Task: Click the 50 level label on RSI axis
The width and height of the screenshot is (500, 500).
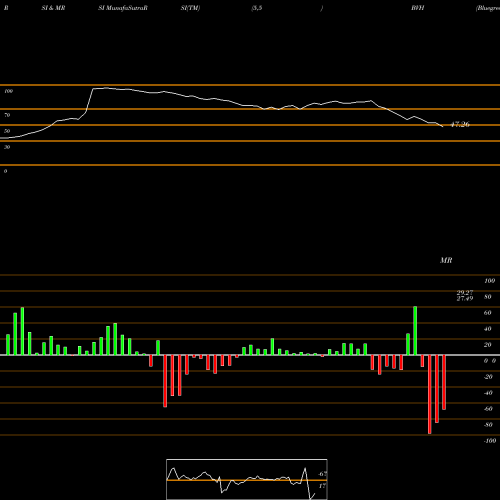Action: [7, 131]
